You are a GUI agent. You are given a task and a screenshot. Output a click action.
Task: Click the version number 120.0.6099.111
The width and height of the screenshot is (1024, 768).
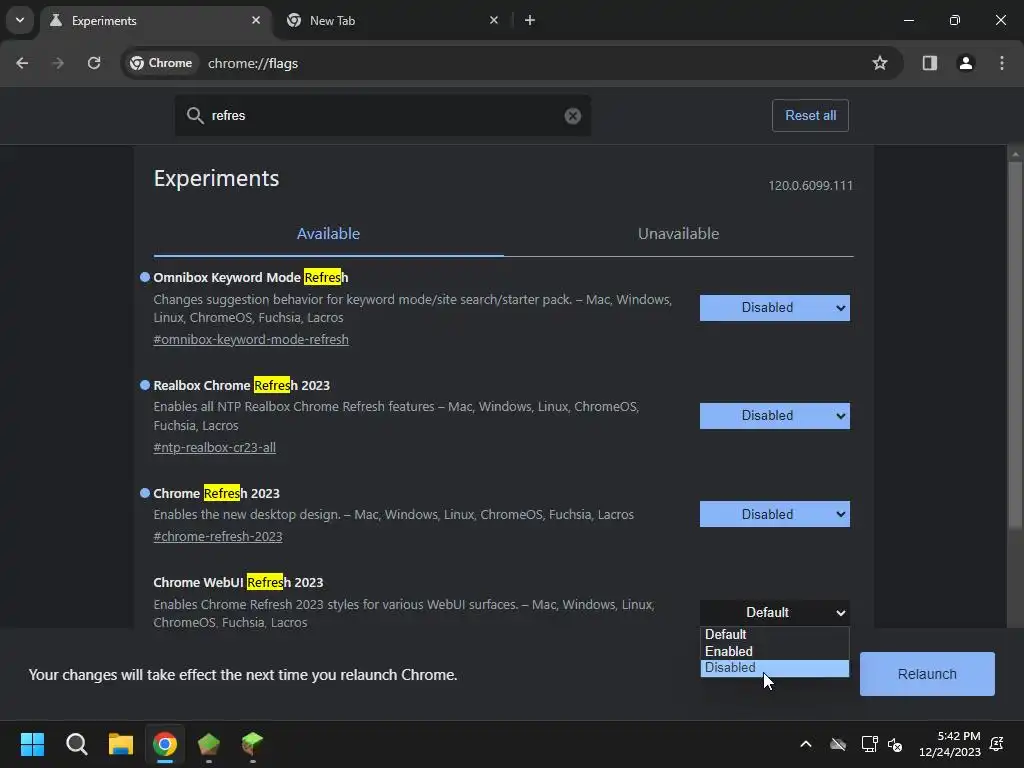point(810,185)
